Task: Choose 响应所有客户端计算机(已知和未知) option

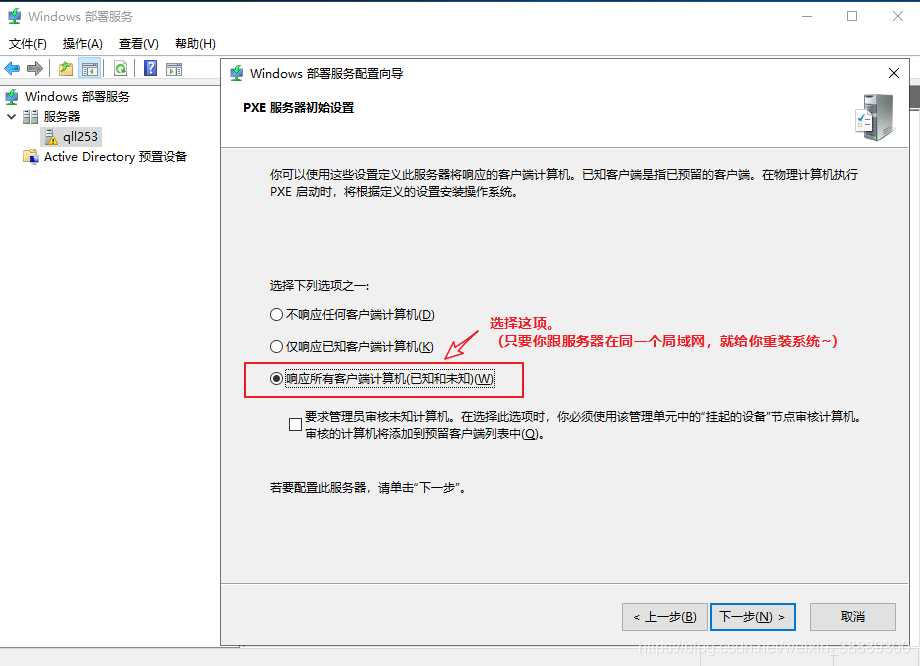Action: 277,379
